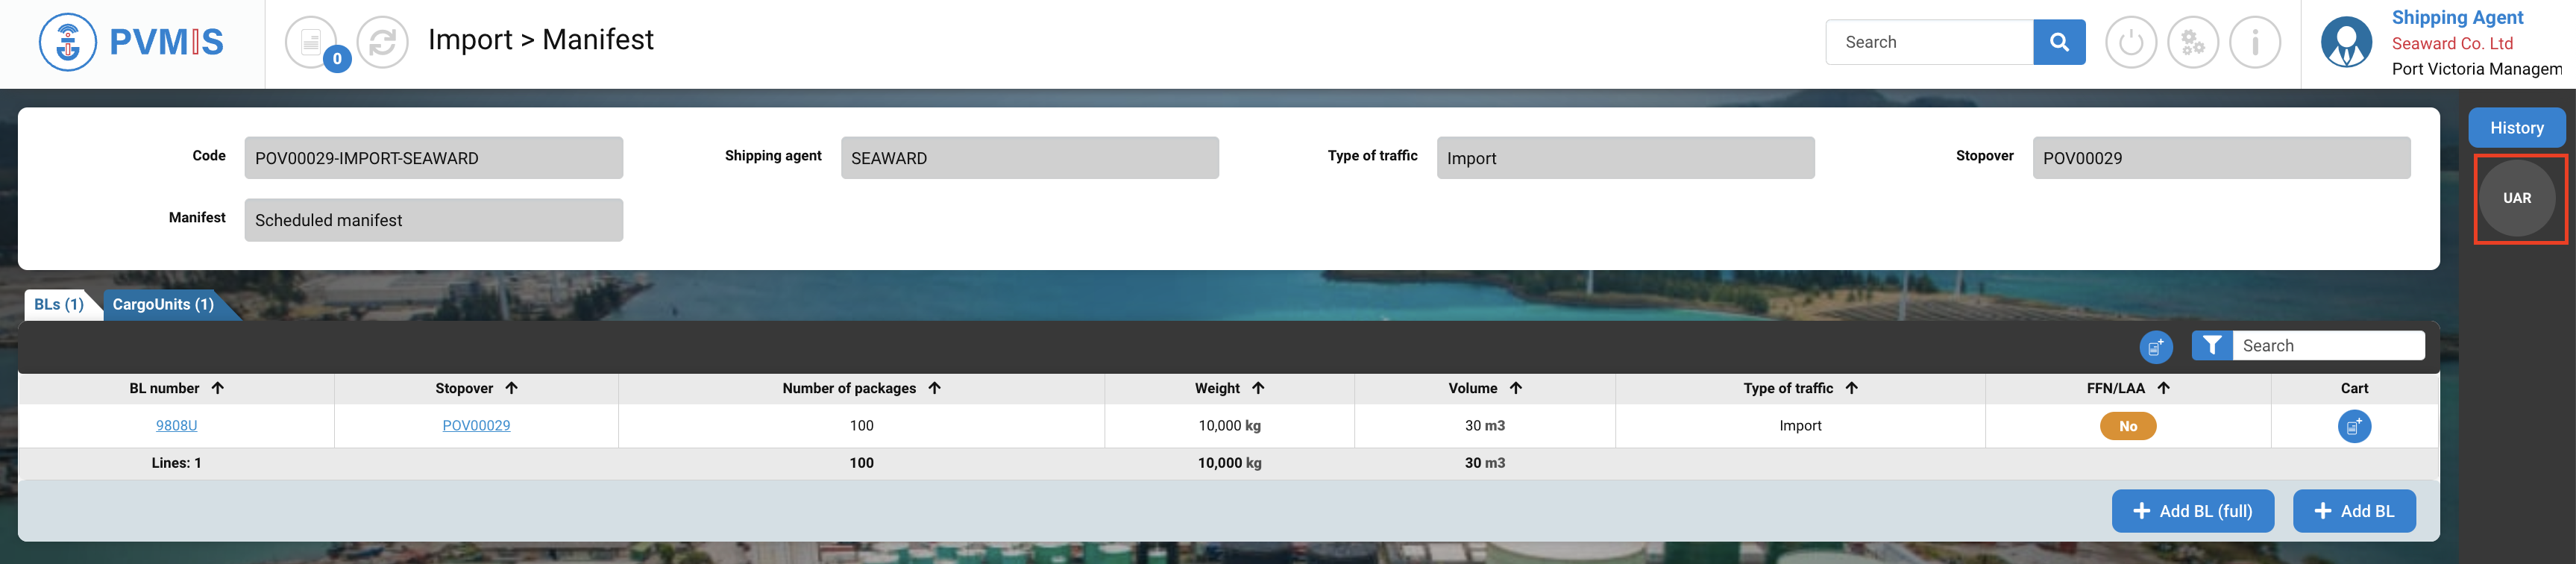Toggle the FFN/LAA No badge
Image resolution: width=2576 pixels, height=564 pixels.
[2127, 427]
